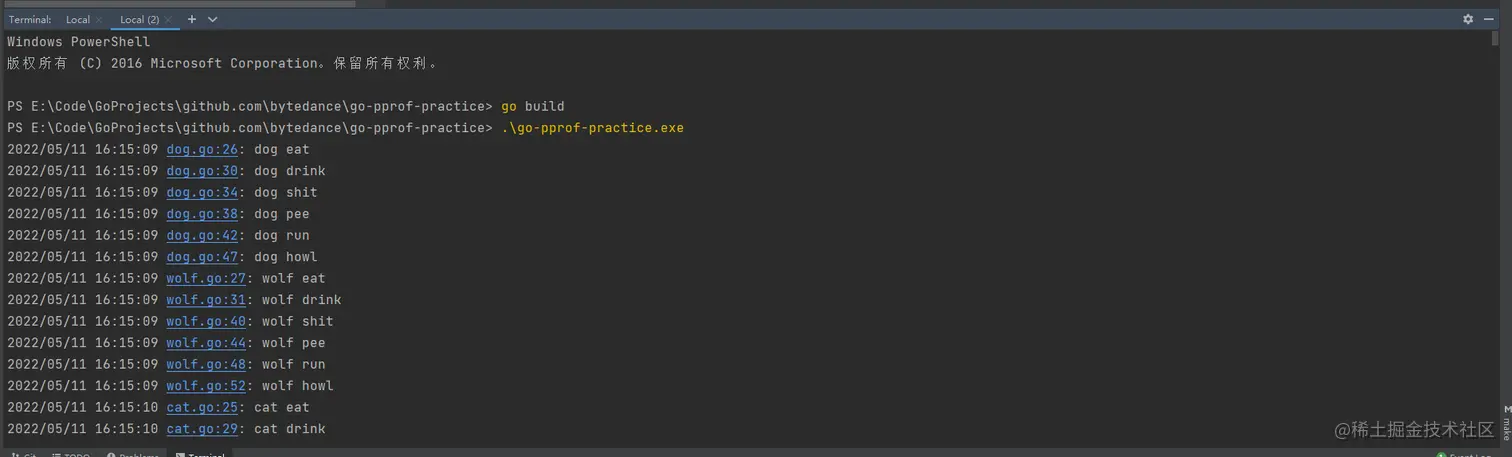The height and width of the screenshot is (457, 1512).
Task: Add a new terminal session tab
Action: [x=192, y=19]
